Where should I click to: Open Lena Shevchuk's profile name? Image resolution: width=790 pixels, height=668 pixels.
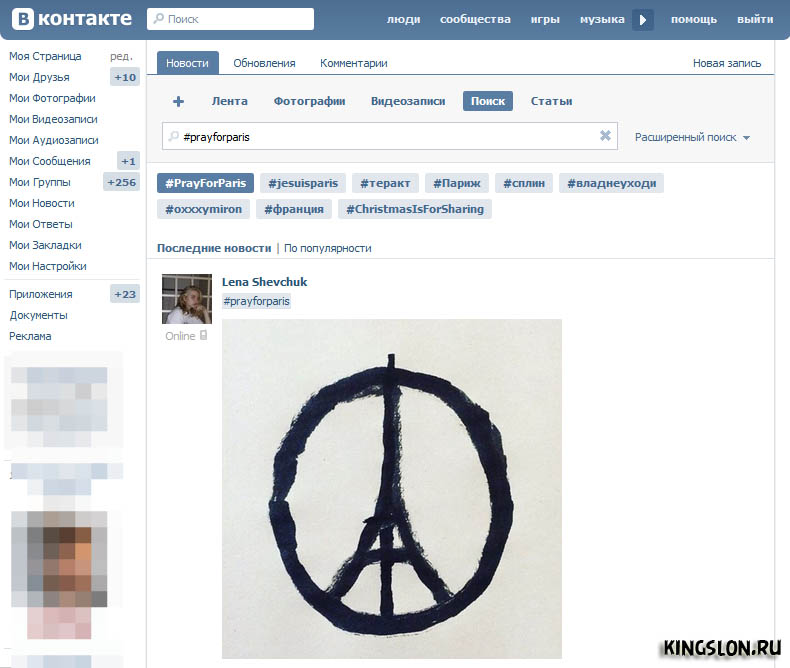(x=265, y=282)
